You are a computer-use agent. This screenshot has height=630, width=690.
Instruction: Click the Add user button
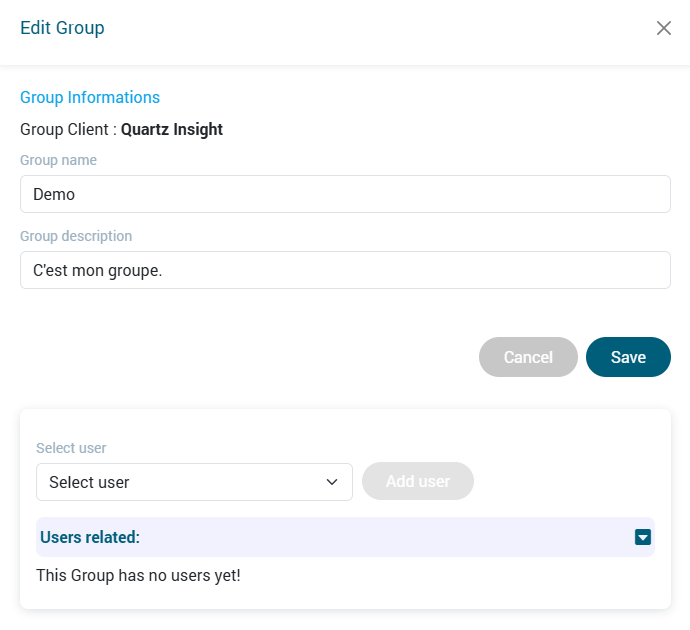pos(417,481)
